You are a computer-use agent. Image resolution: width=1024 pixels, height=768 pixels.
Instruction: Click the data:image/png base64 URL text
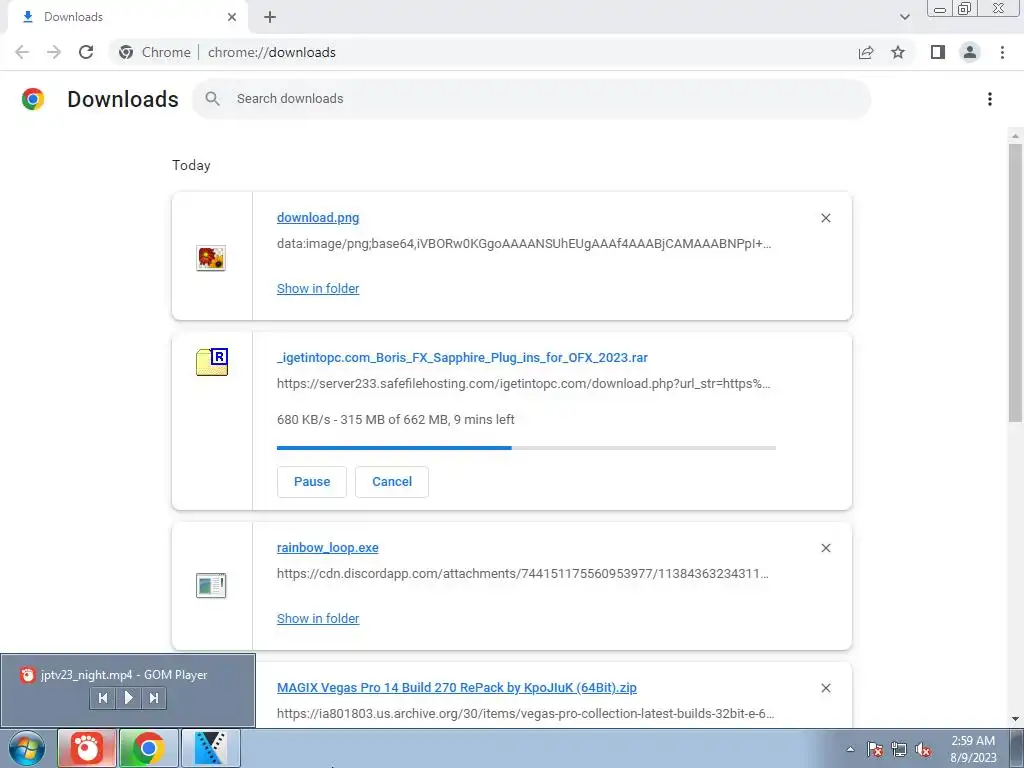click(x=524, y=244)
